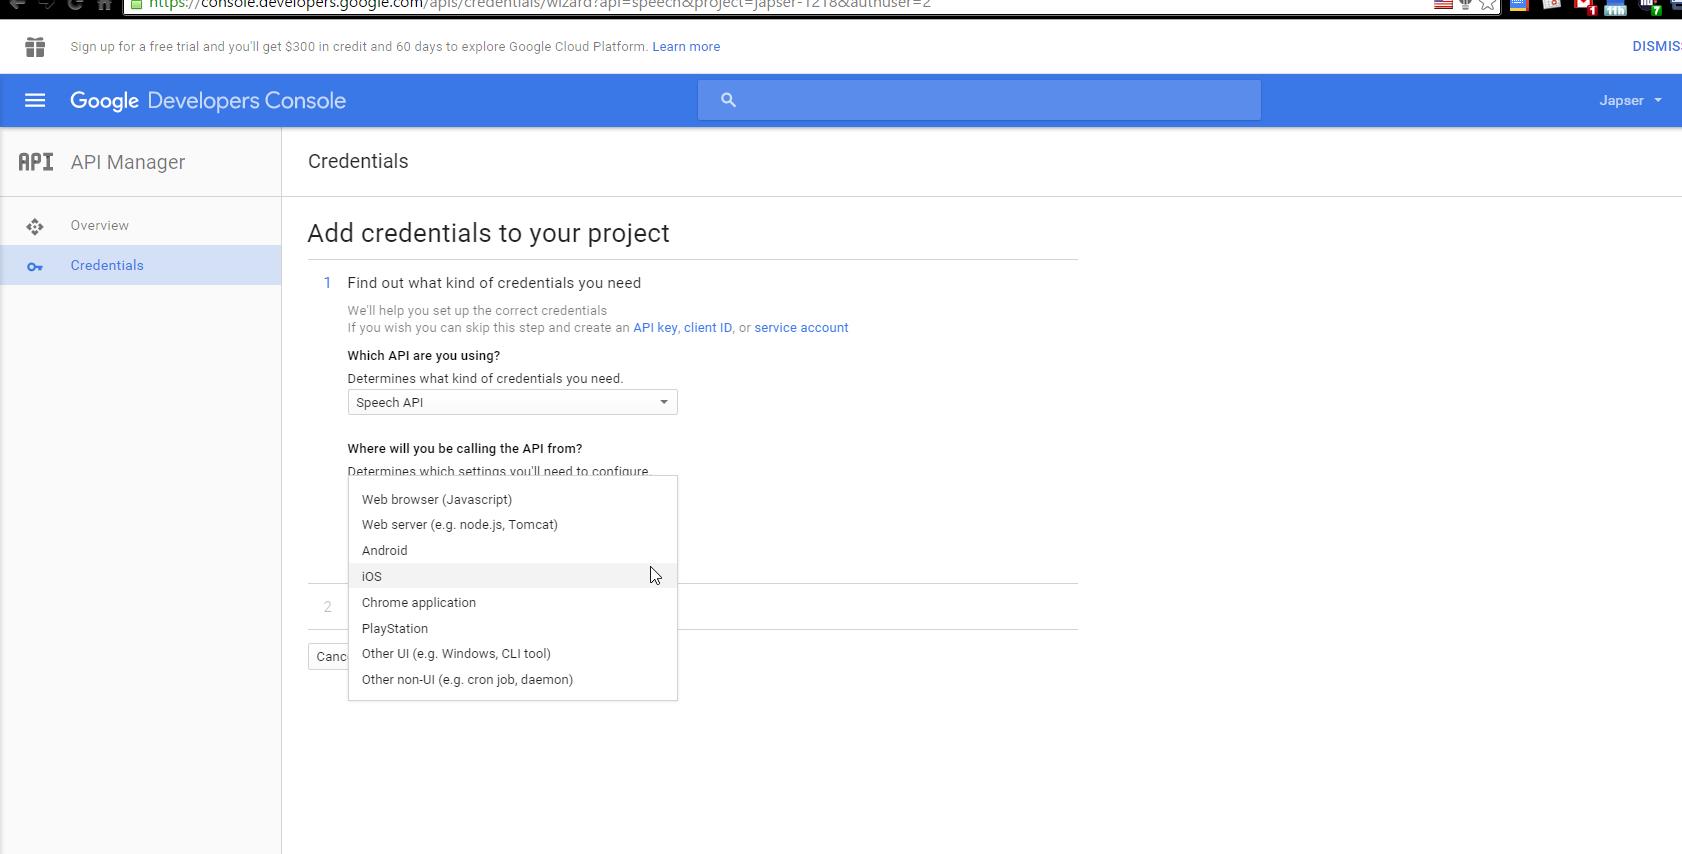This screenshot has width=1682, height=854.
Task: Follow the client ID link
Action: 708,327
